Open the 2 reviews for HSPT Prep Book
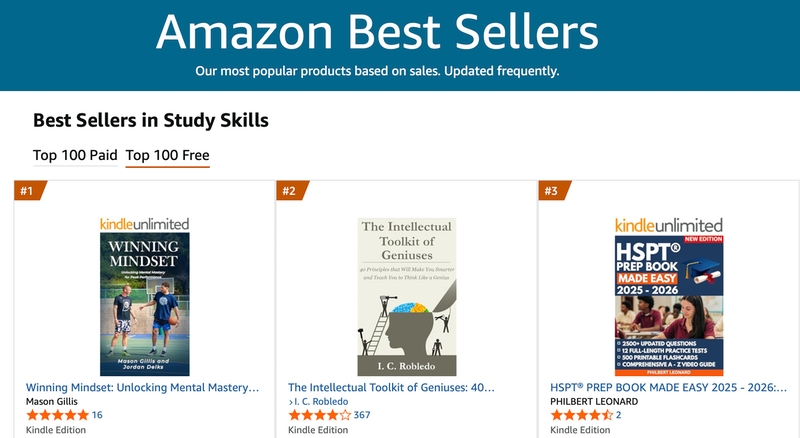This screenshot has width=800, height=438. click(619, 415)
